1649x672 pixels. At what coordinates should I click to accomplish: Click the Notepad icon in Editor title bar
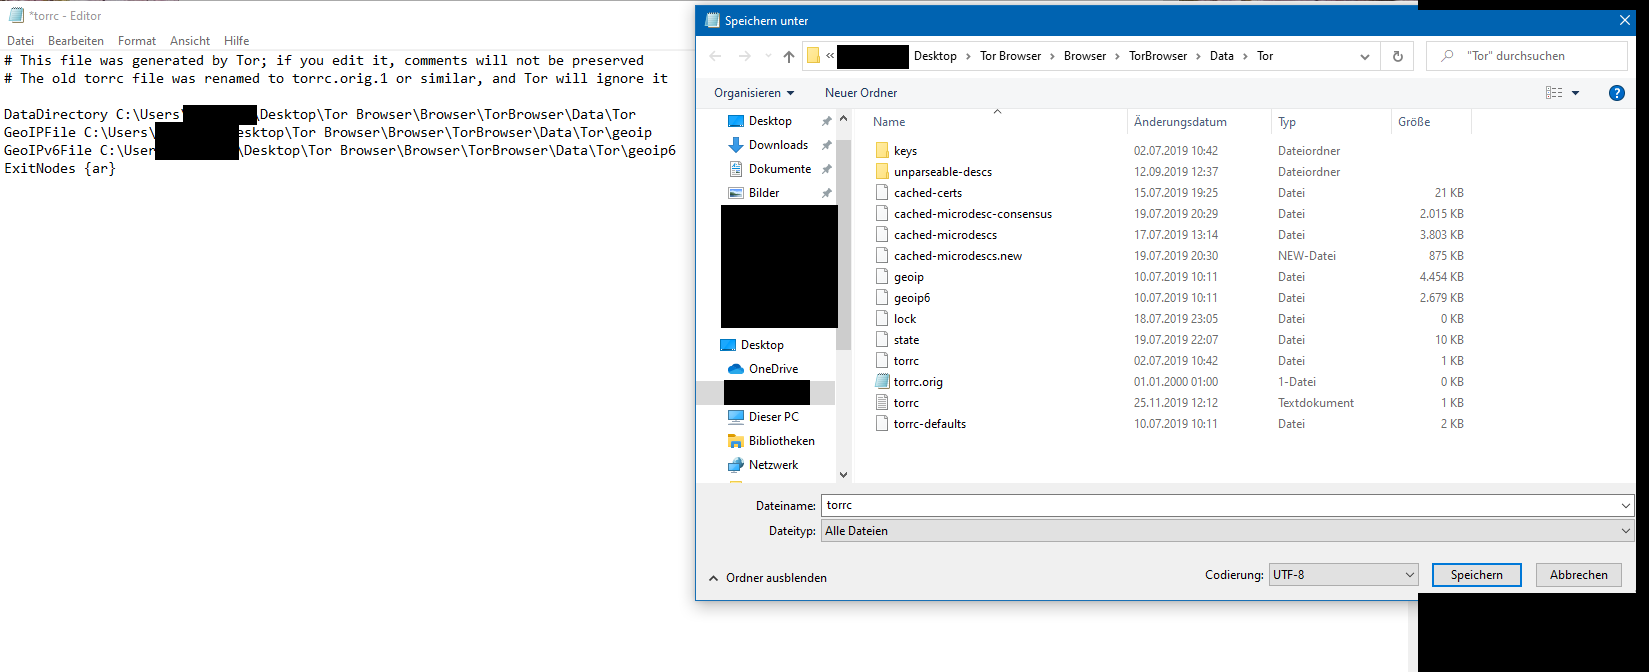[x=16, y=16]
